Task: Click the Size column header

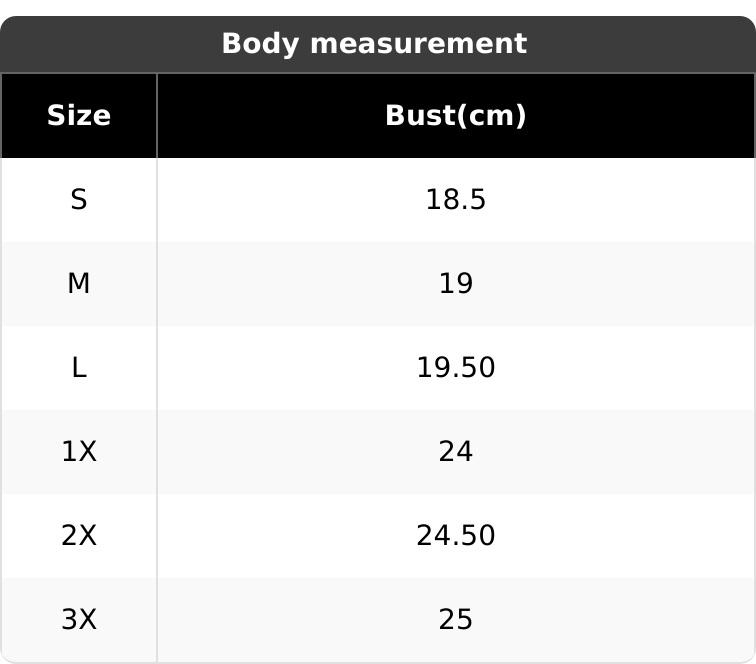Action: 78,116
